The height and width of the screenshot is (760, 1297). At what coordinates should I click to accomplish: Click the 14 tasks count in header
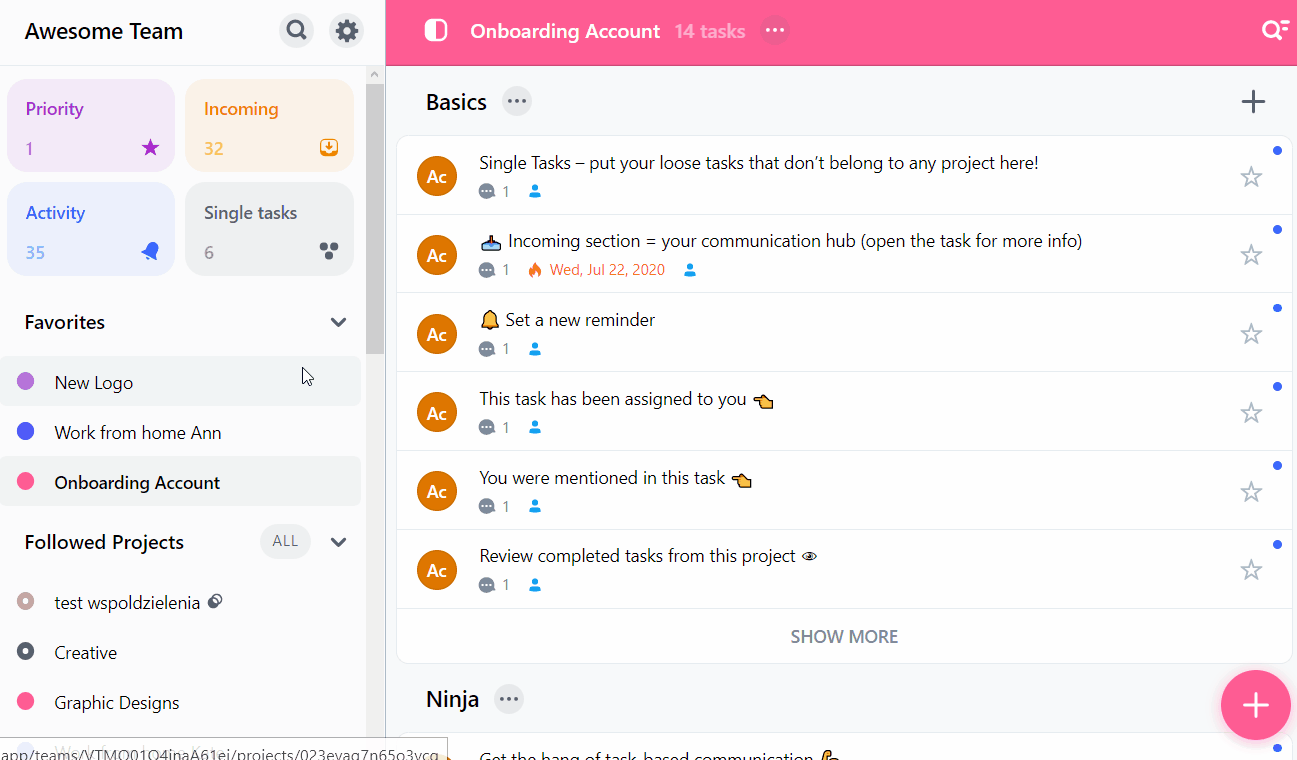pos(710,31)
